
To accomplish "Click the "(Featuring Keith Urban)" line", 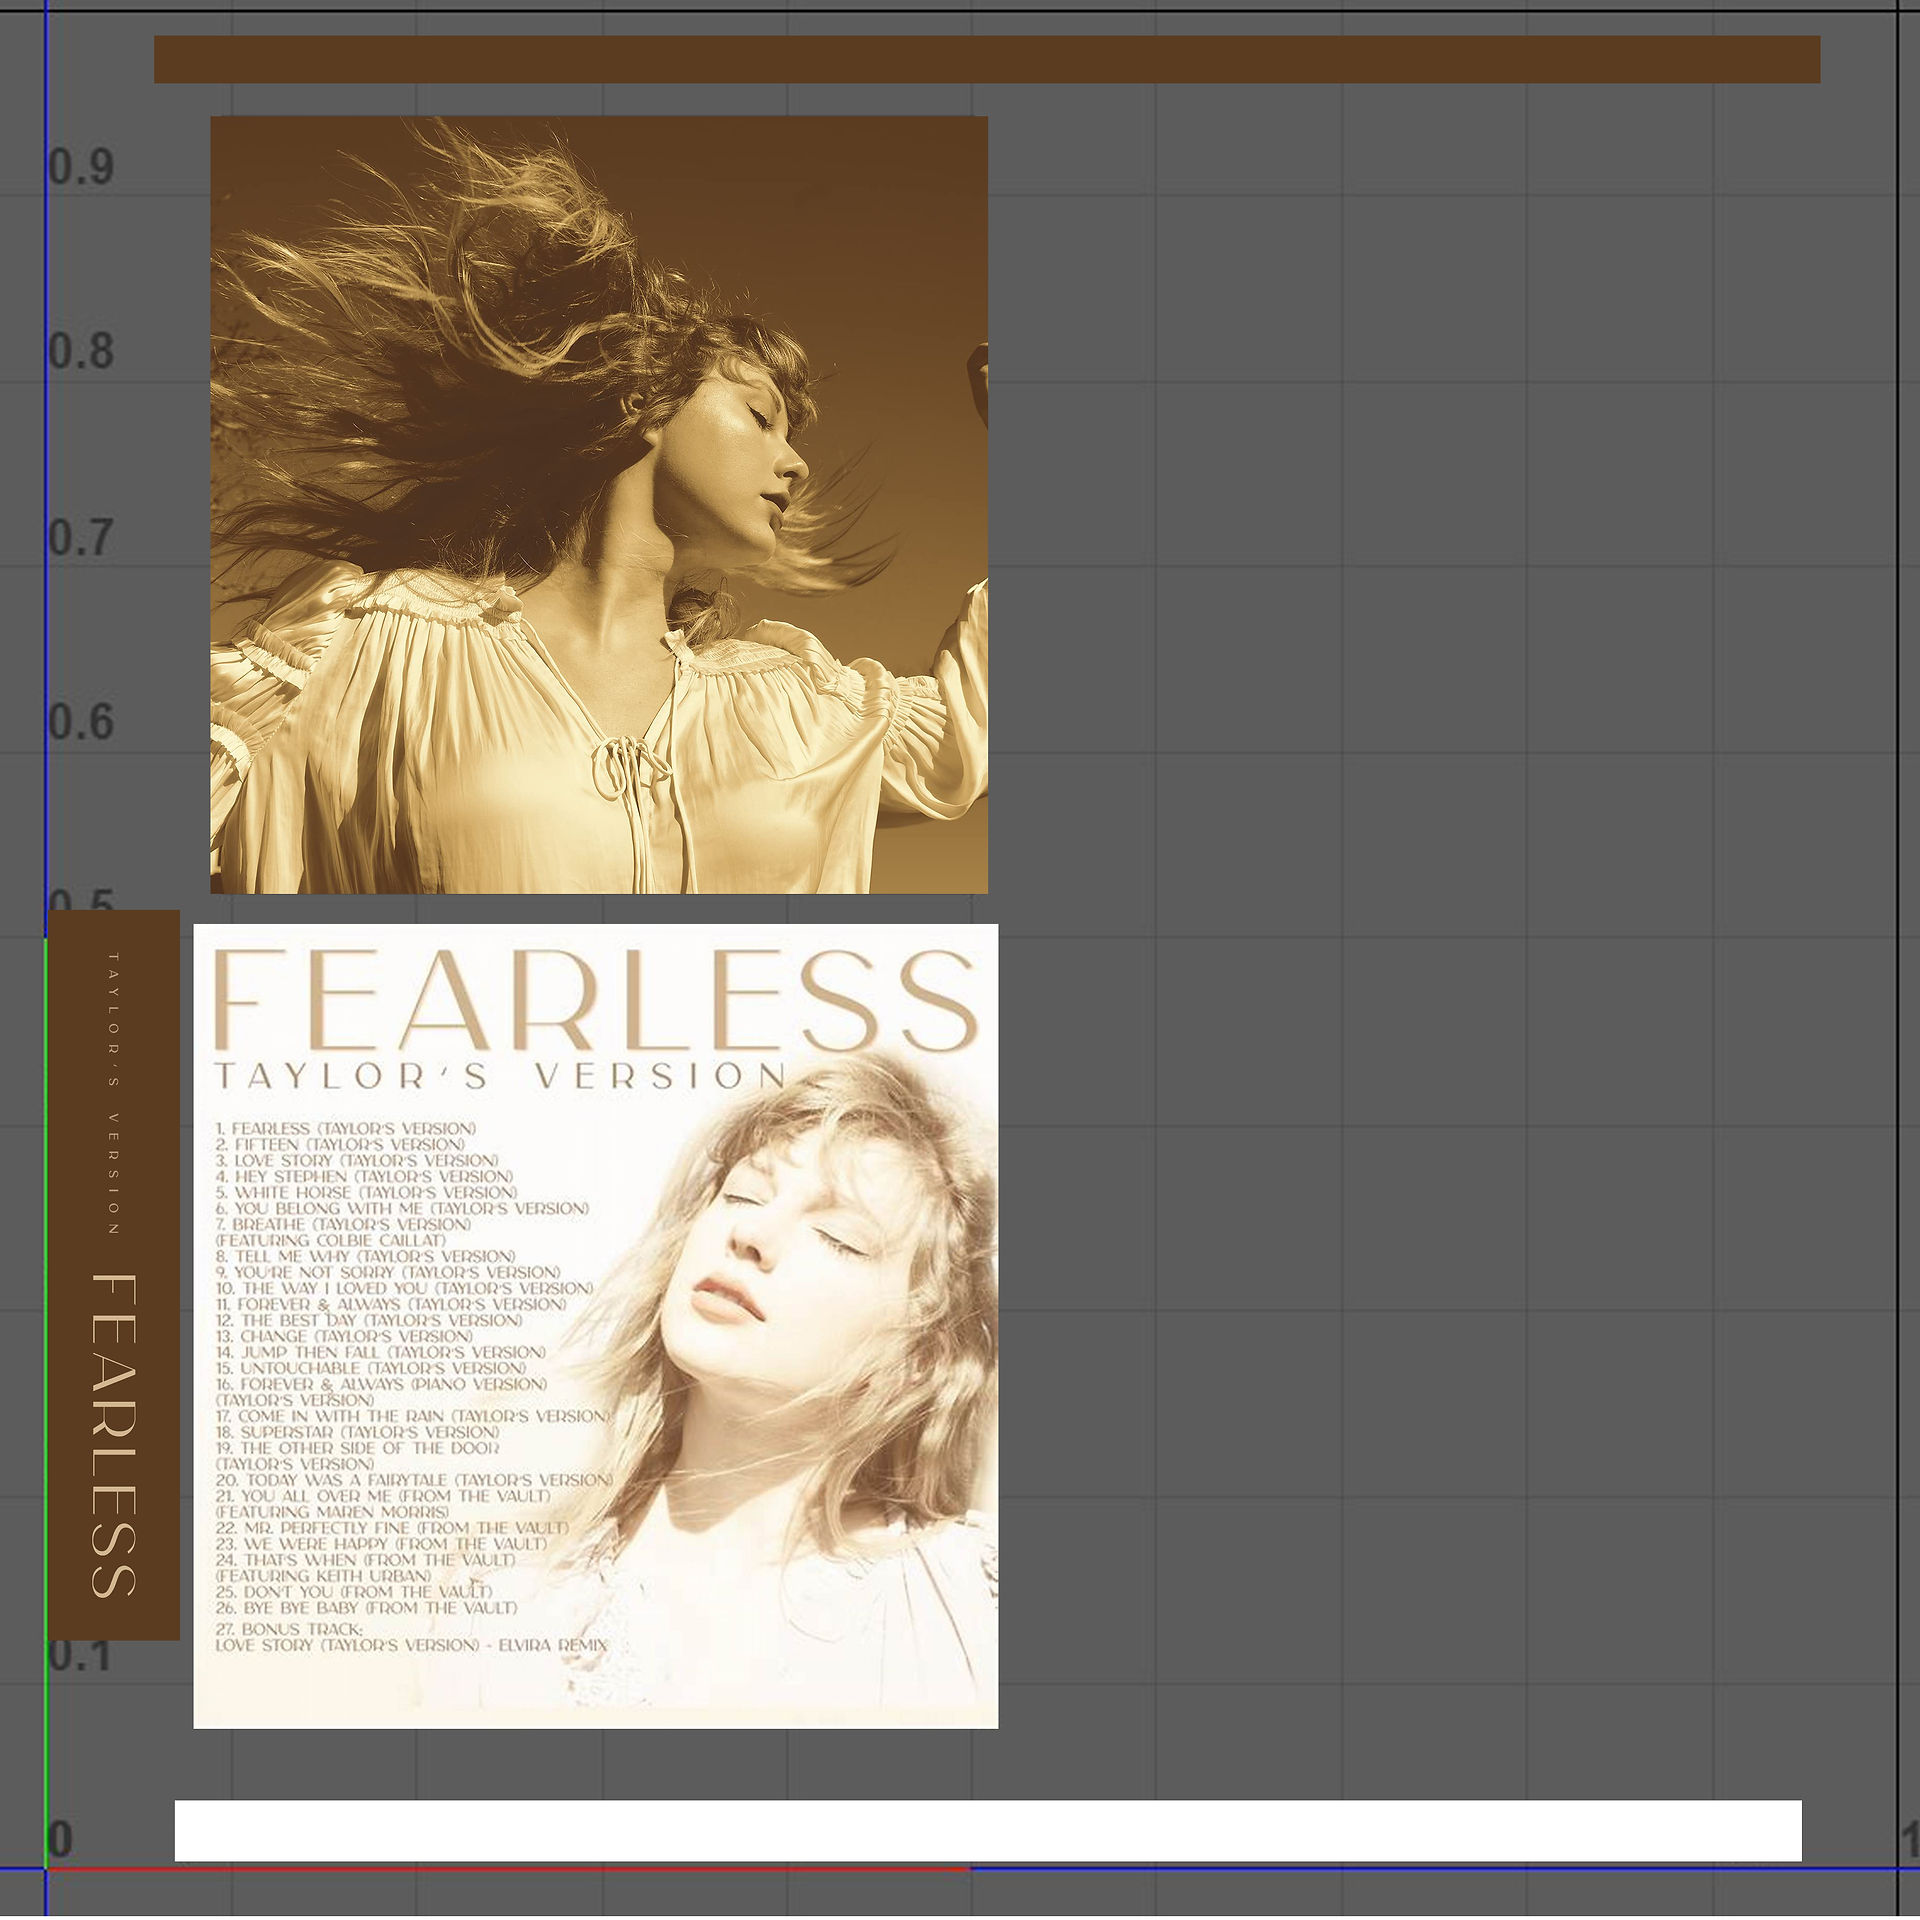I will 324,1576.
